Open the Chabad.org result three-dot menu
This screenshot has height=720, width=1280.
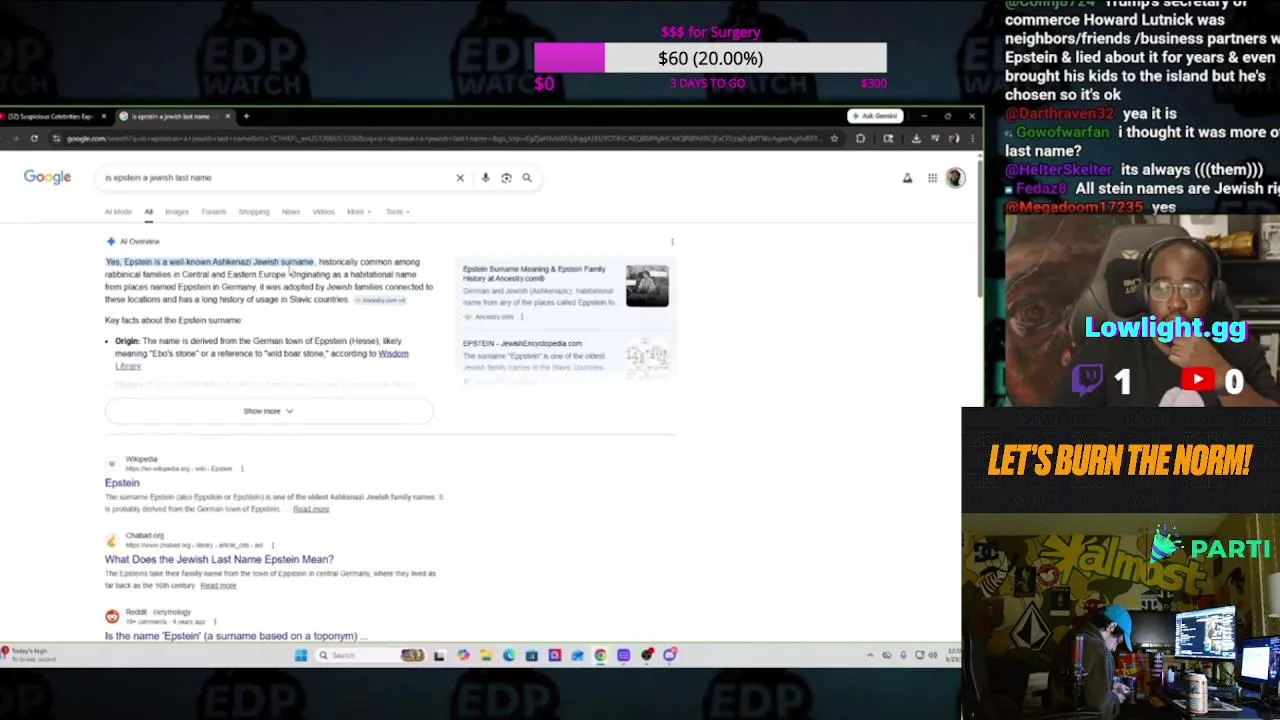pos(272,545)
